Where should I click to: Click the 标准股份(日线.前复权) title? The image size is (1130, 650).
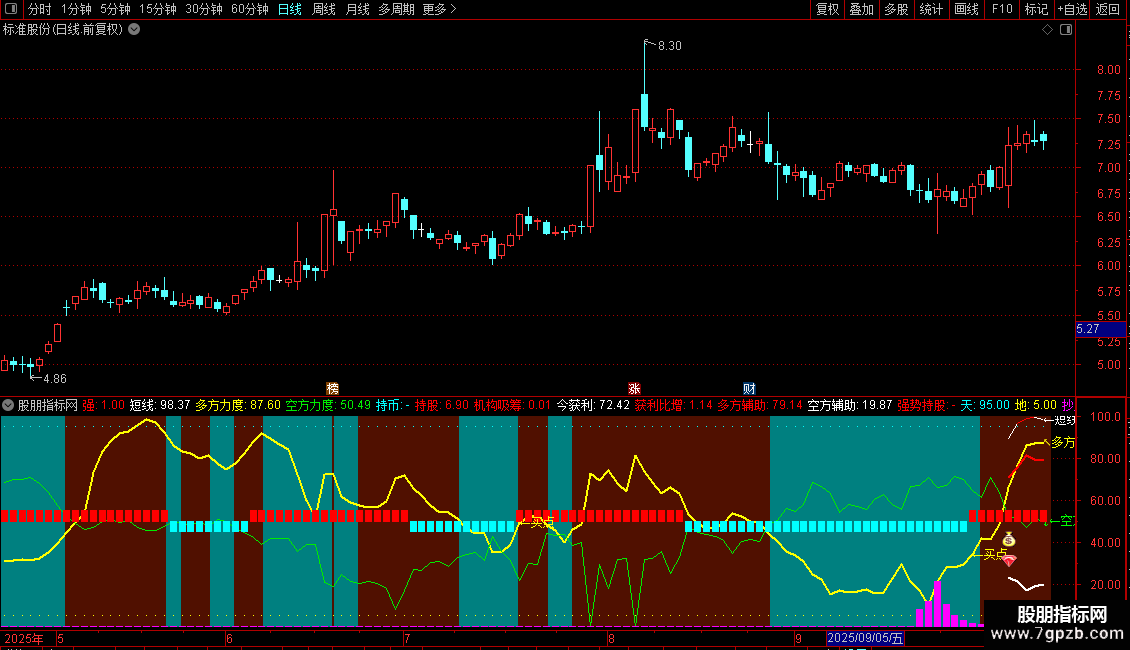point(63,30)
